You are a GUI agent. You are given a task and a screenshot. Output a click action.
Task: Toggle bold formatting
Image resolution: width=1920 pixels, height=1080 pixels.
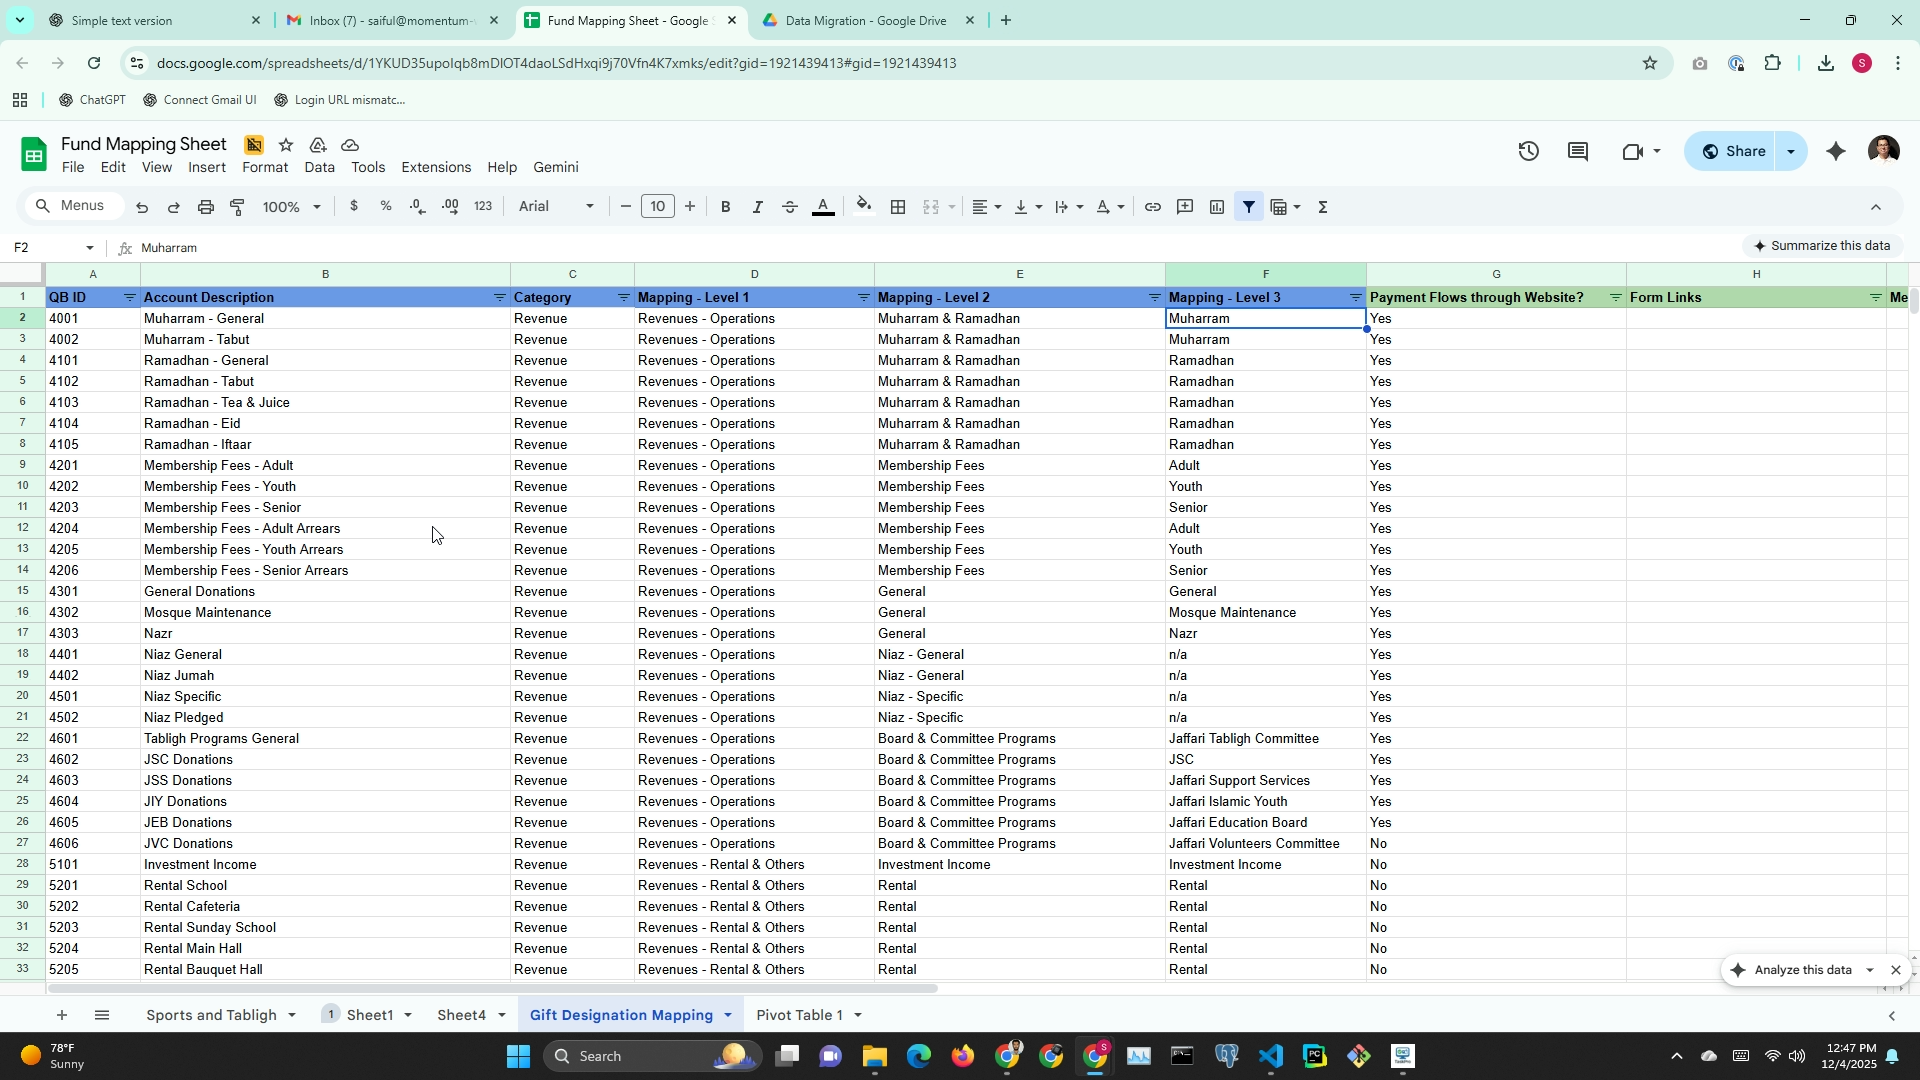725,207
